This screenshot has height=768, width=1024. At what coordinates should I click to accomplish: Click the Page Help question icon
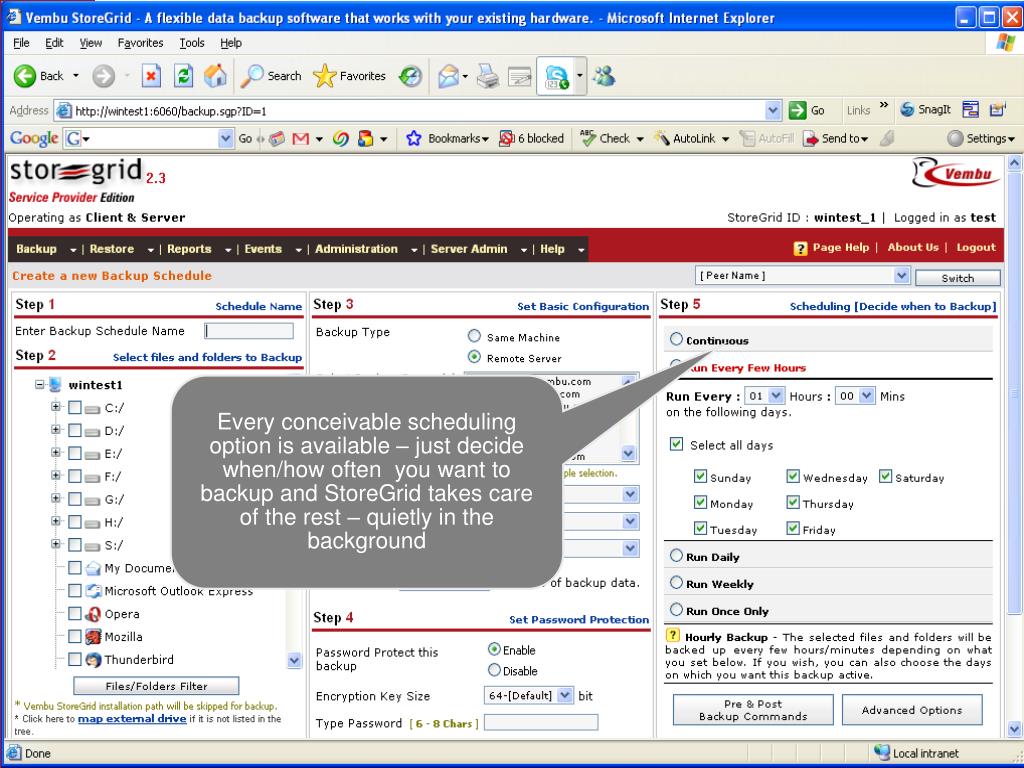click(800, 248)
